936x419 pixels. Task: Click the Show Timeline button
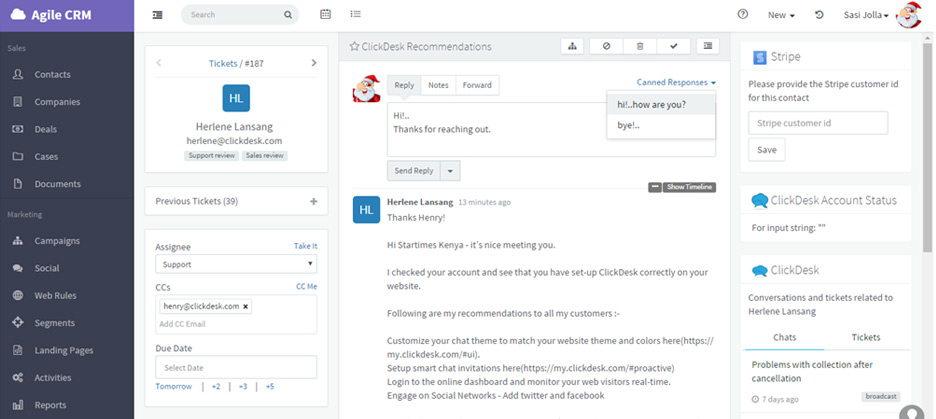pos(689,187)
